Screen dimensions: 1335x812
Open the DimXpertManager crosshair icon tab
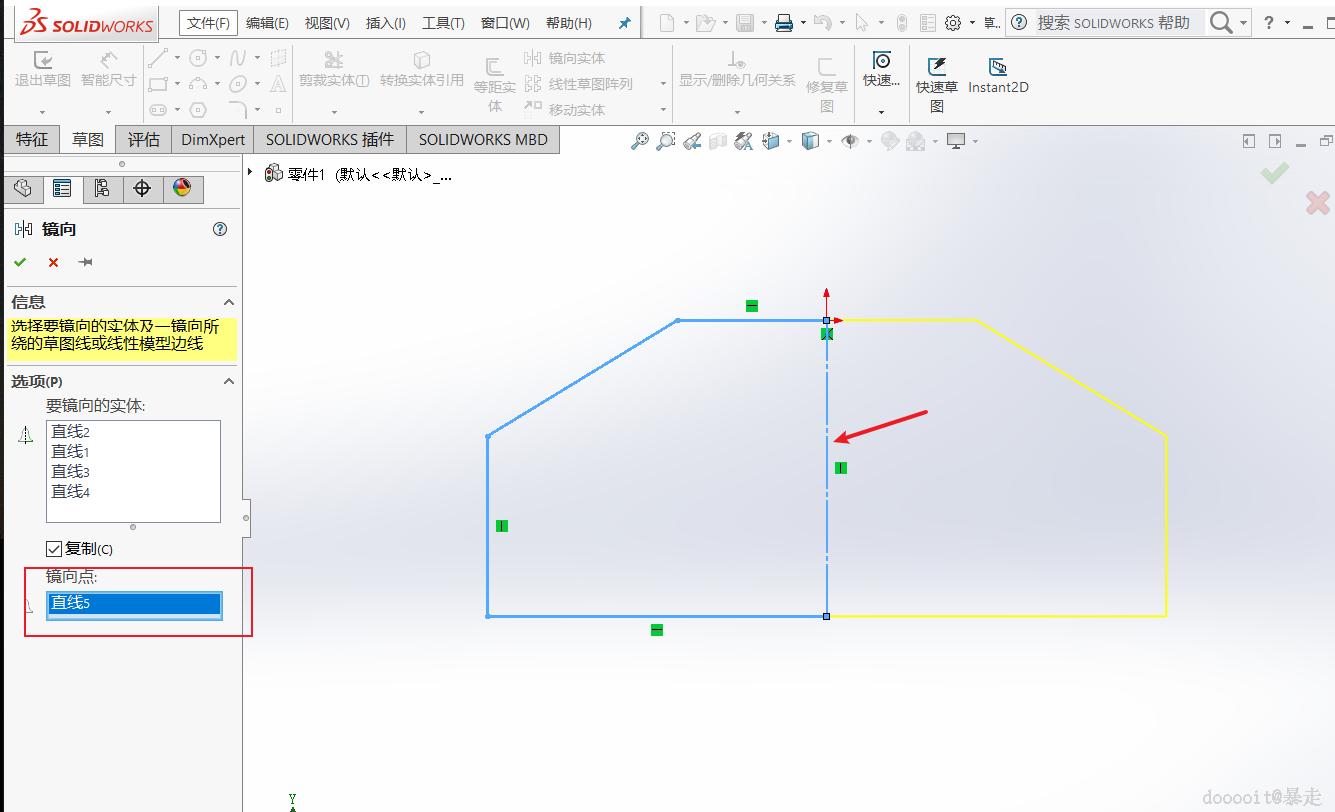pyautogui.click(x=142, y=188)
